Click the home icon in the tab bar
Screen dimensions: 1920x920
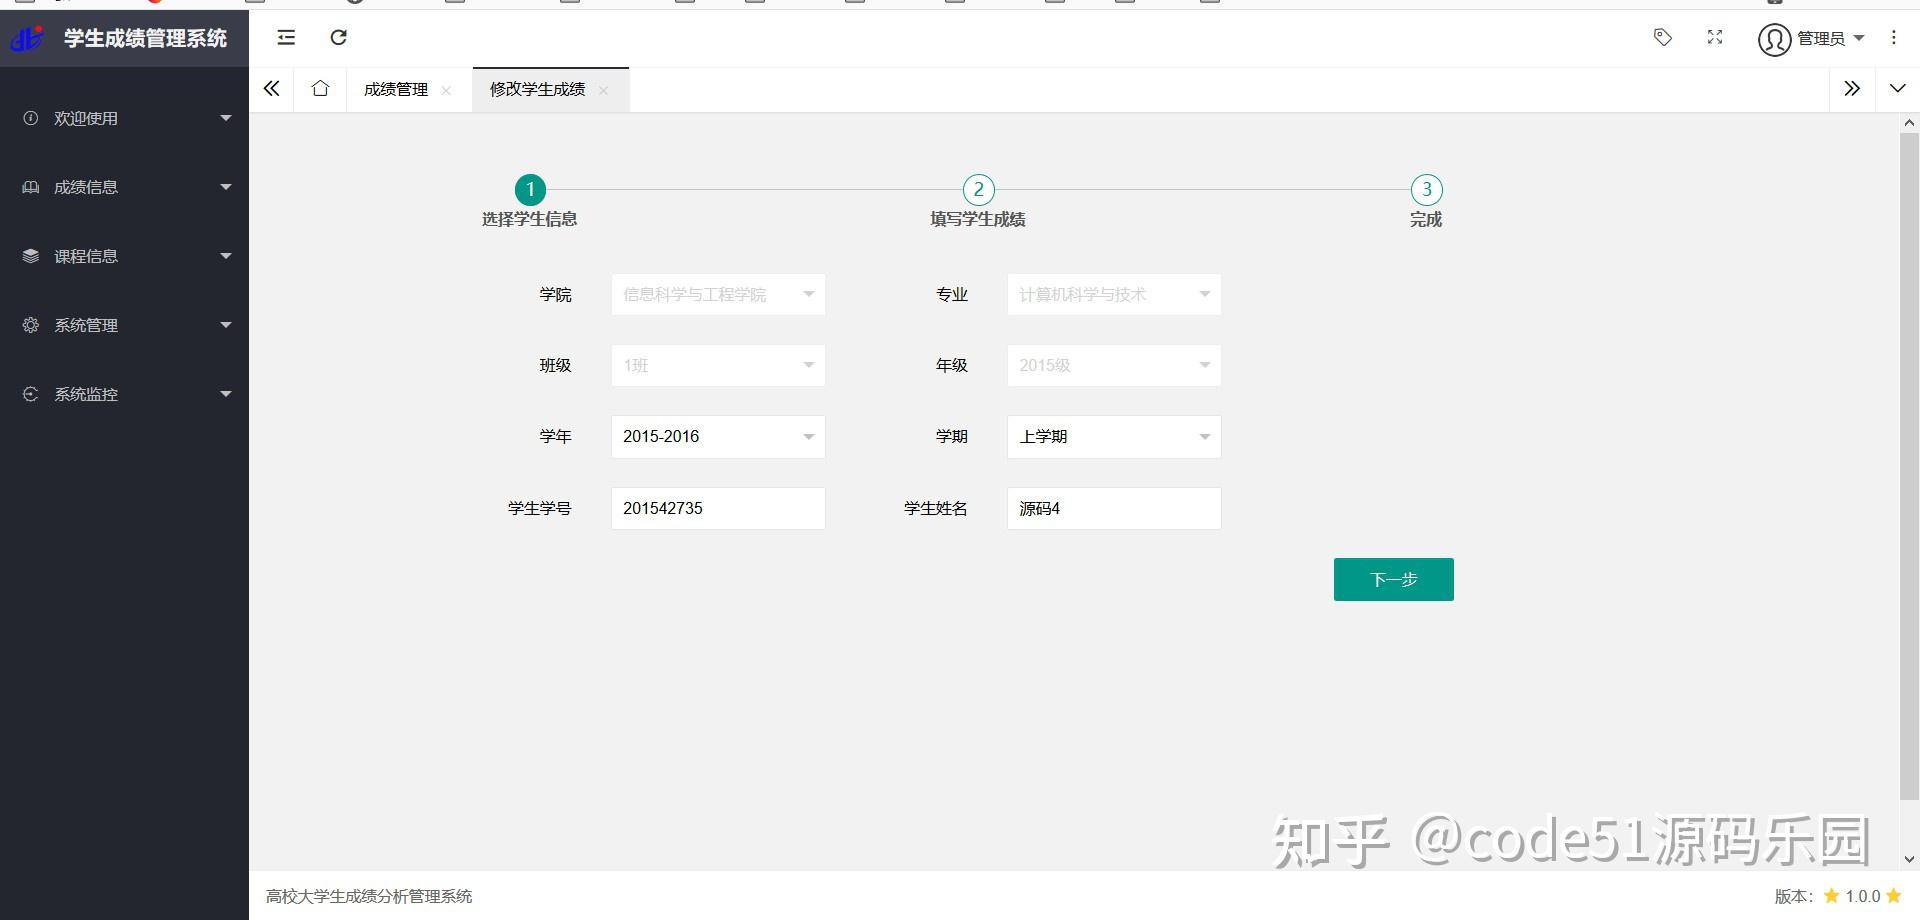point(319,89)
